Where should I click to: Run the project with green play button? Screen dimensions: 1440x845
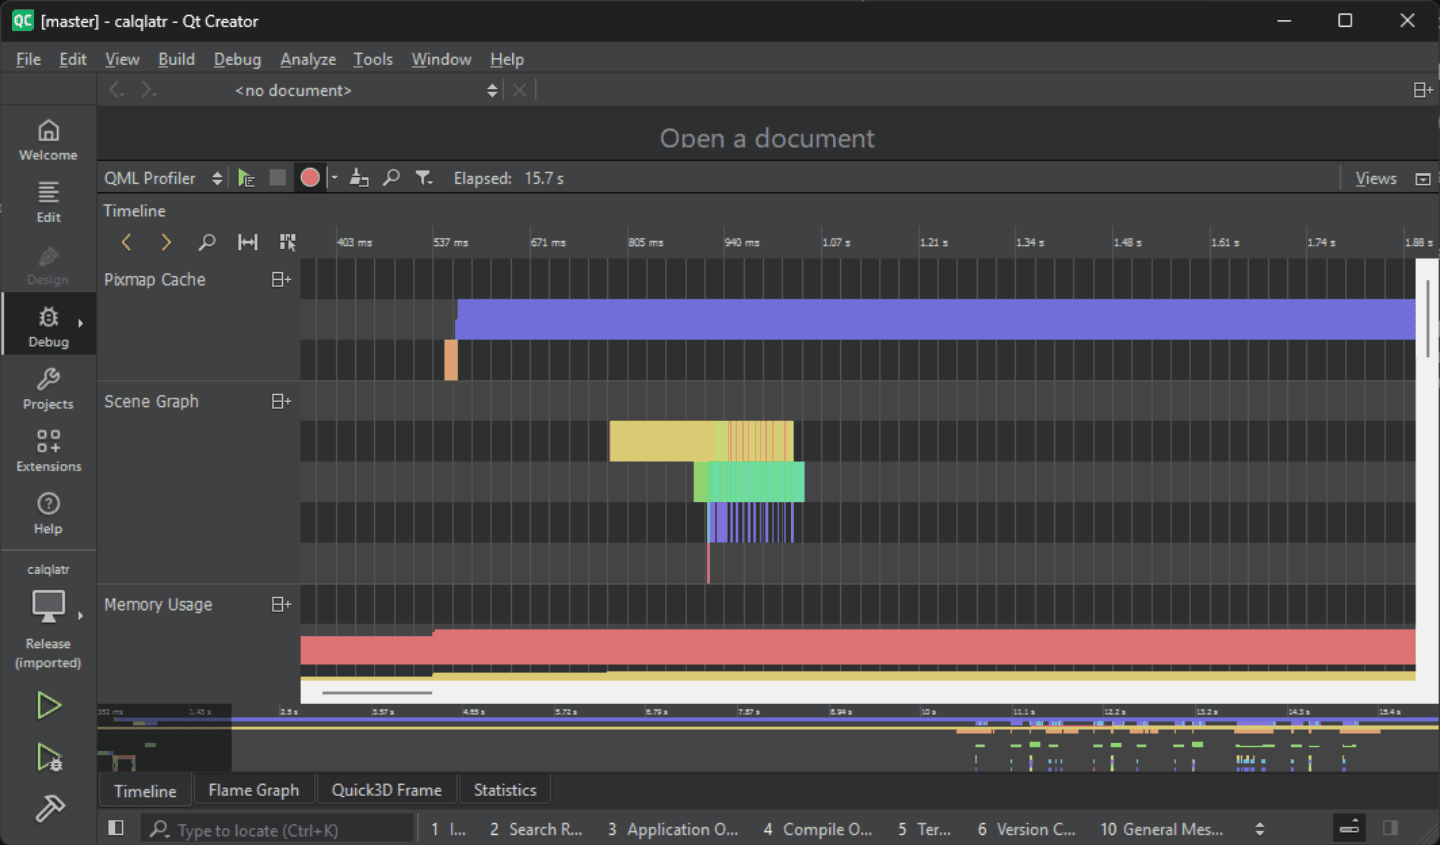[x=48, y=705]
